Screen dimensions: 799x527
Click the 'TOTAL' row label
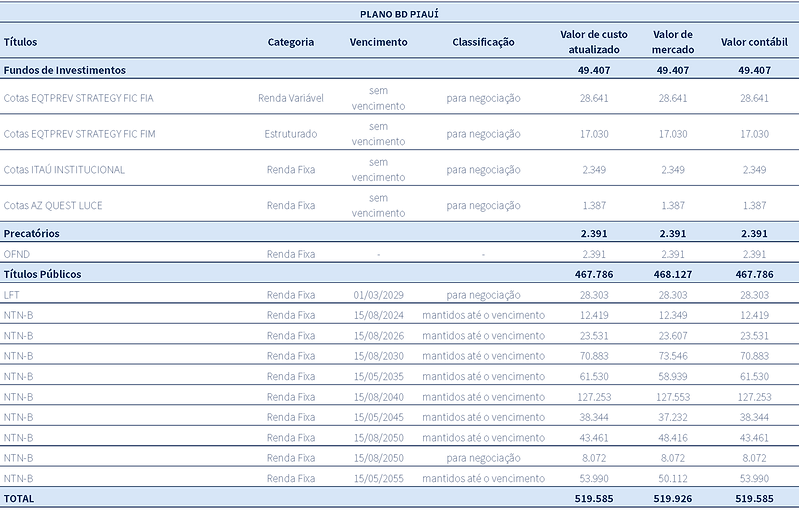pyautogui.click(x=18, y=498)
